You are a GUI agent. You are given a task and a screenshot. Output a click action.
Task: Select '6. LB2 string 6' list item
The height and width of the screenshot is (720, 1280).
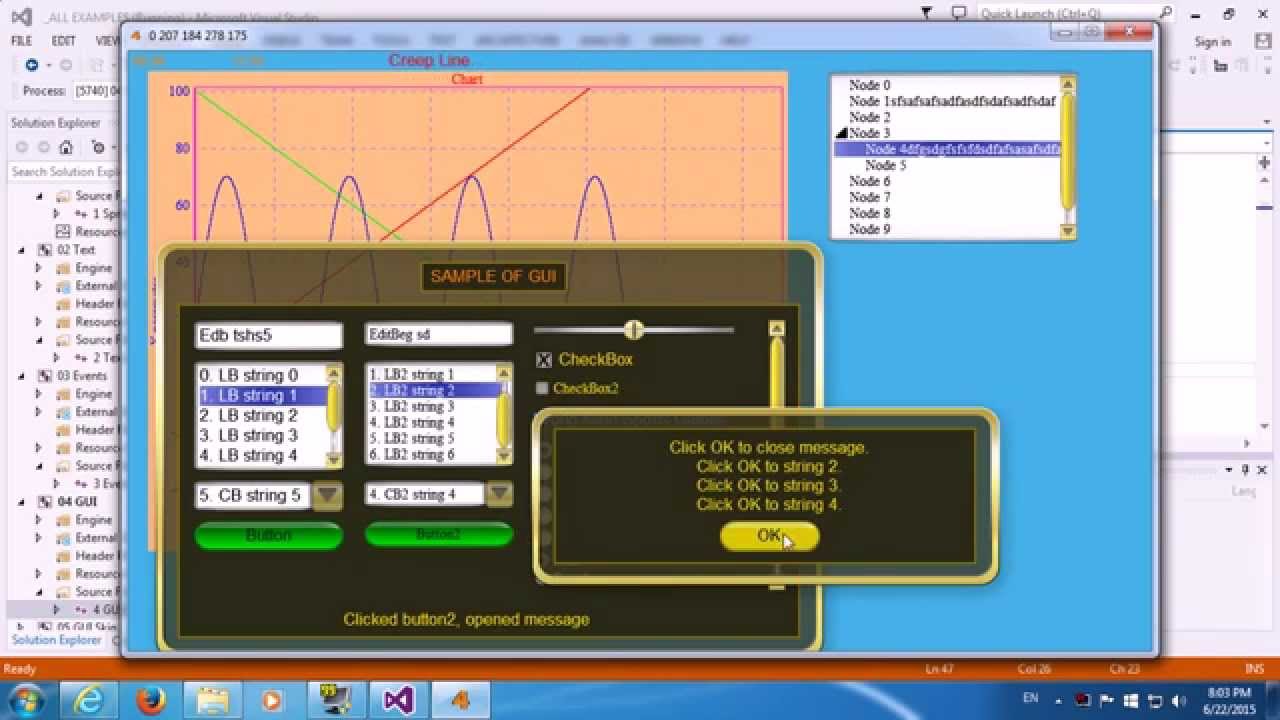pyautogui.click(x=433, y=454)
